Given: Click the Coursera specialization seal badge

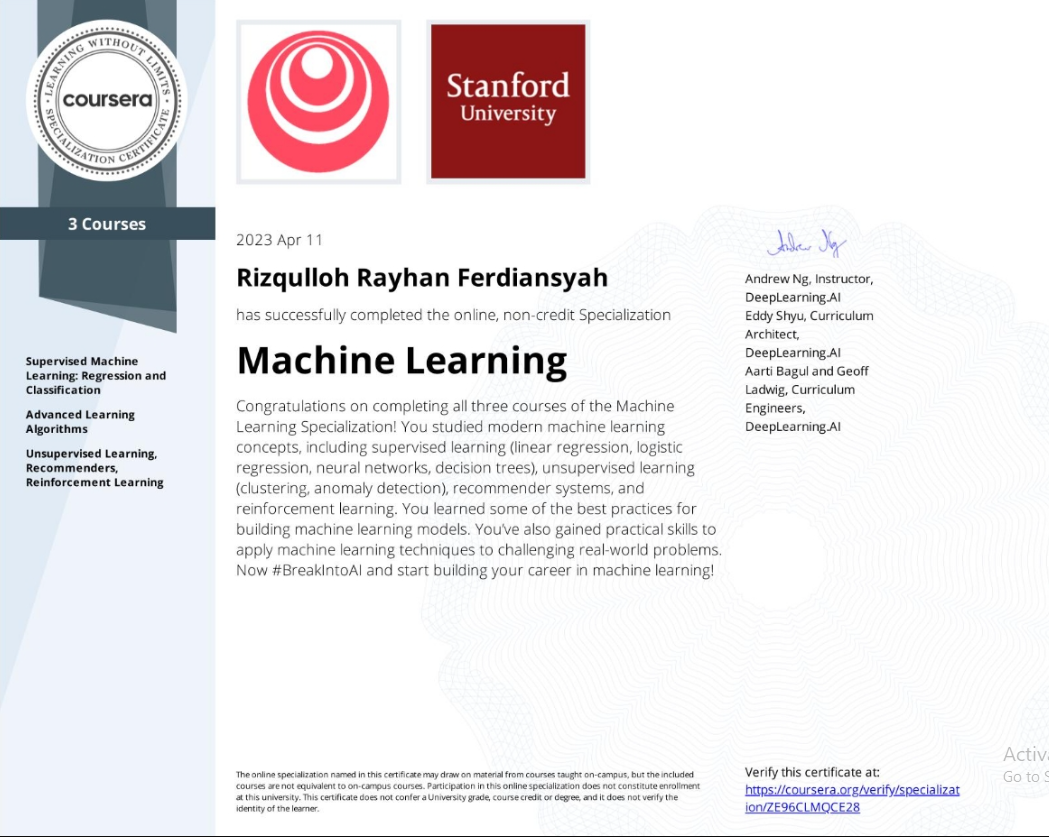Looking at the screenshot, I should click(109, 100).
